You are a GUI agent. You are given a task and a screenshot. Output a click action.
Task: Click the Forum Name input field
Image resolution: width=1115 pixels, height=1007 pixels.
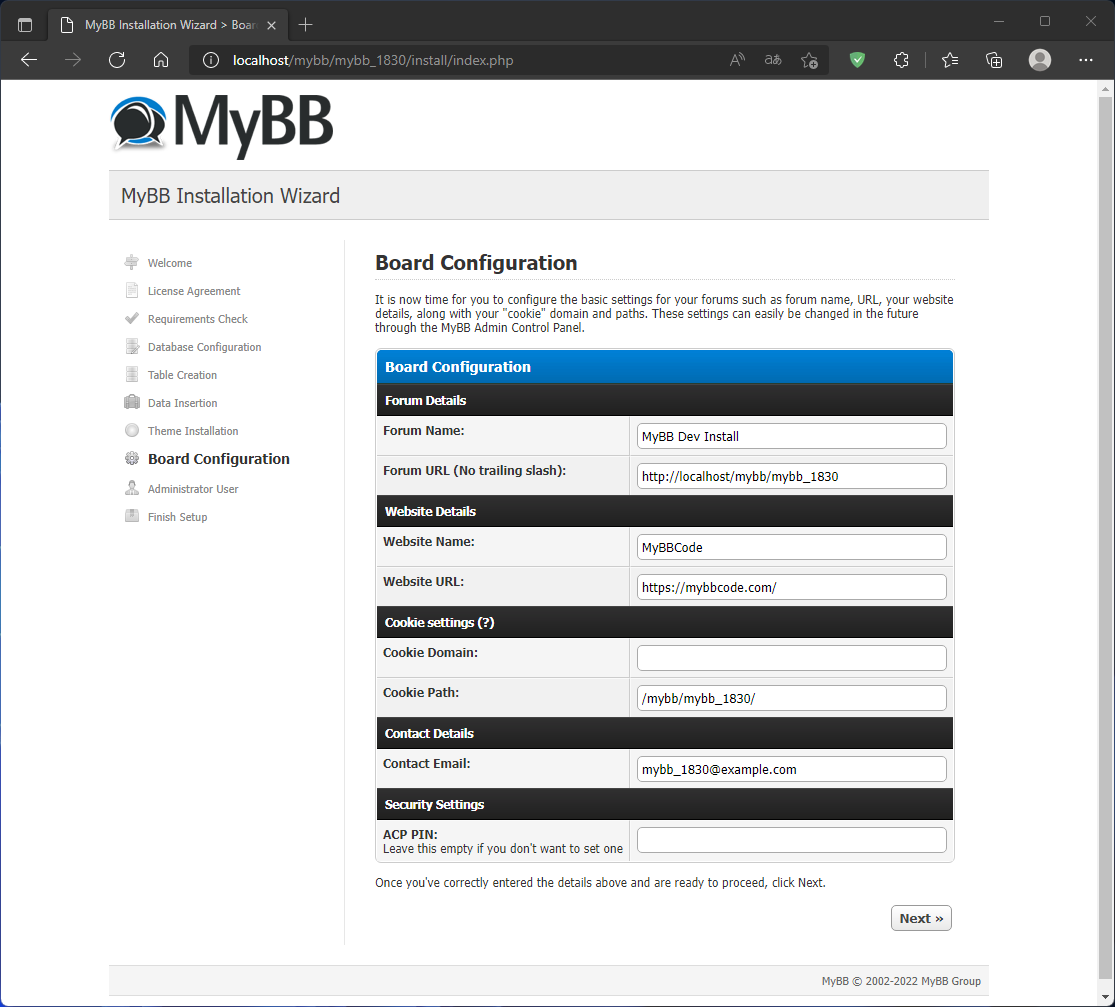pyautogui.click(x=791, y=436)
